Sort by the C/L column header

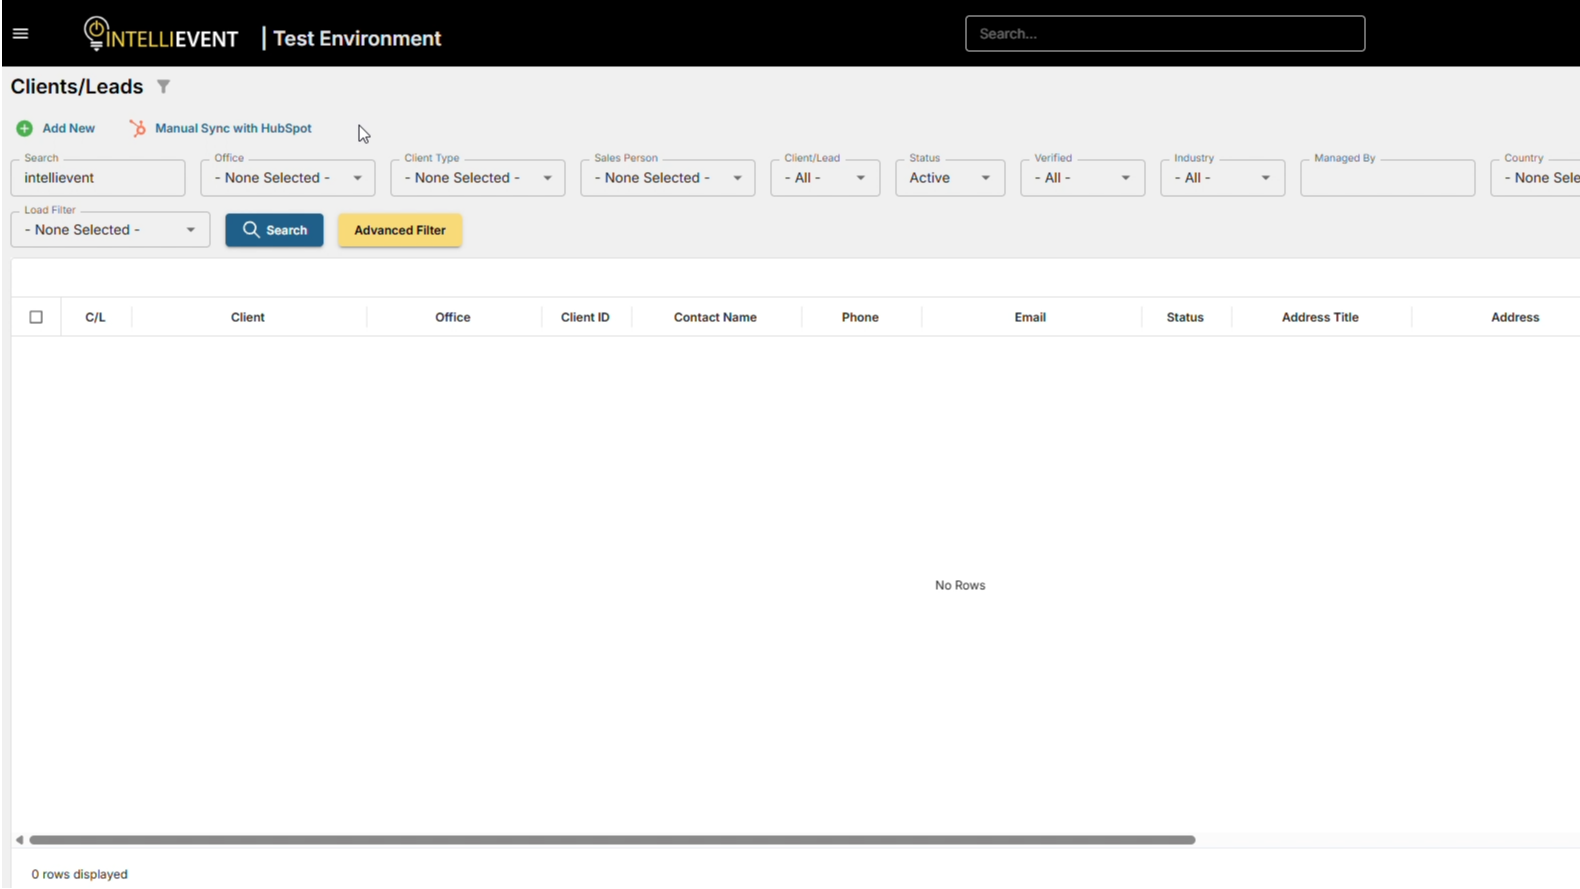pyautogui.click(x=95, y=317)
